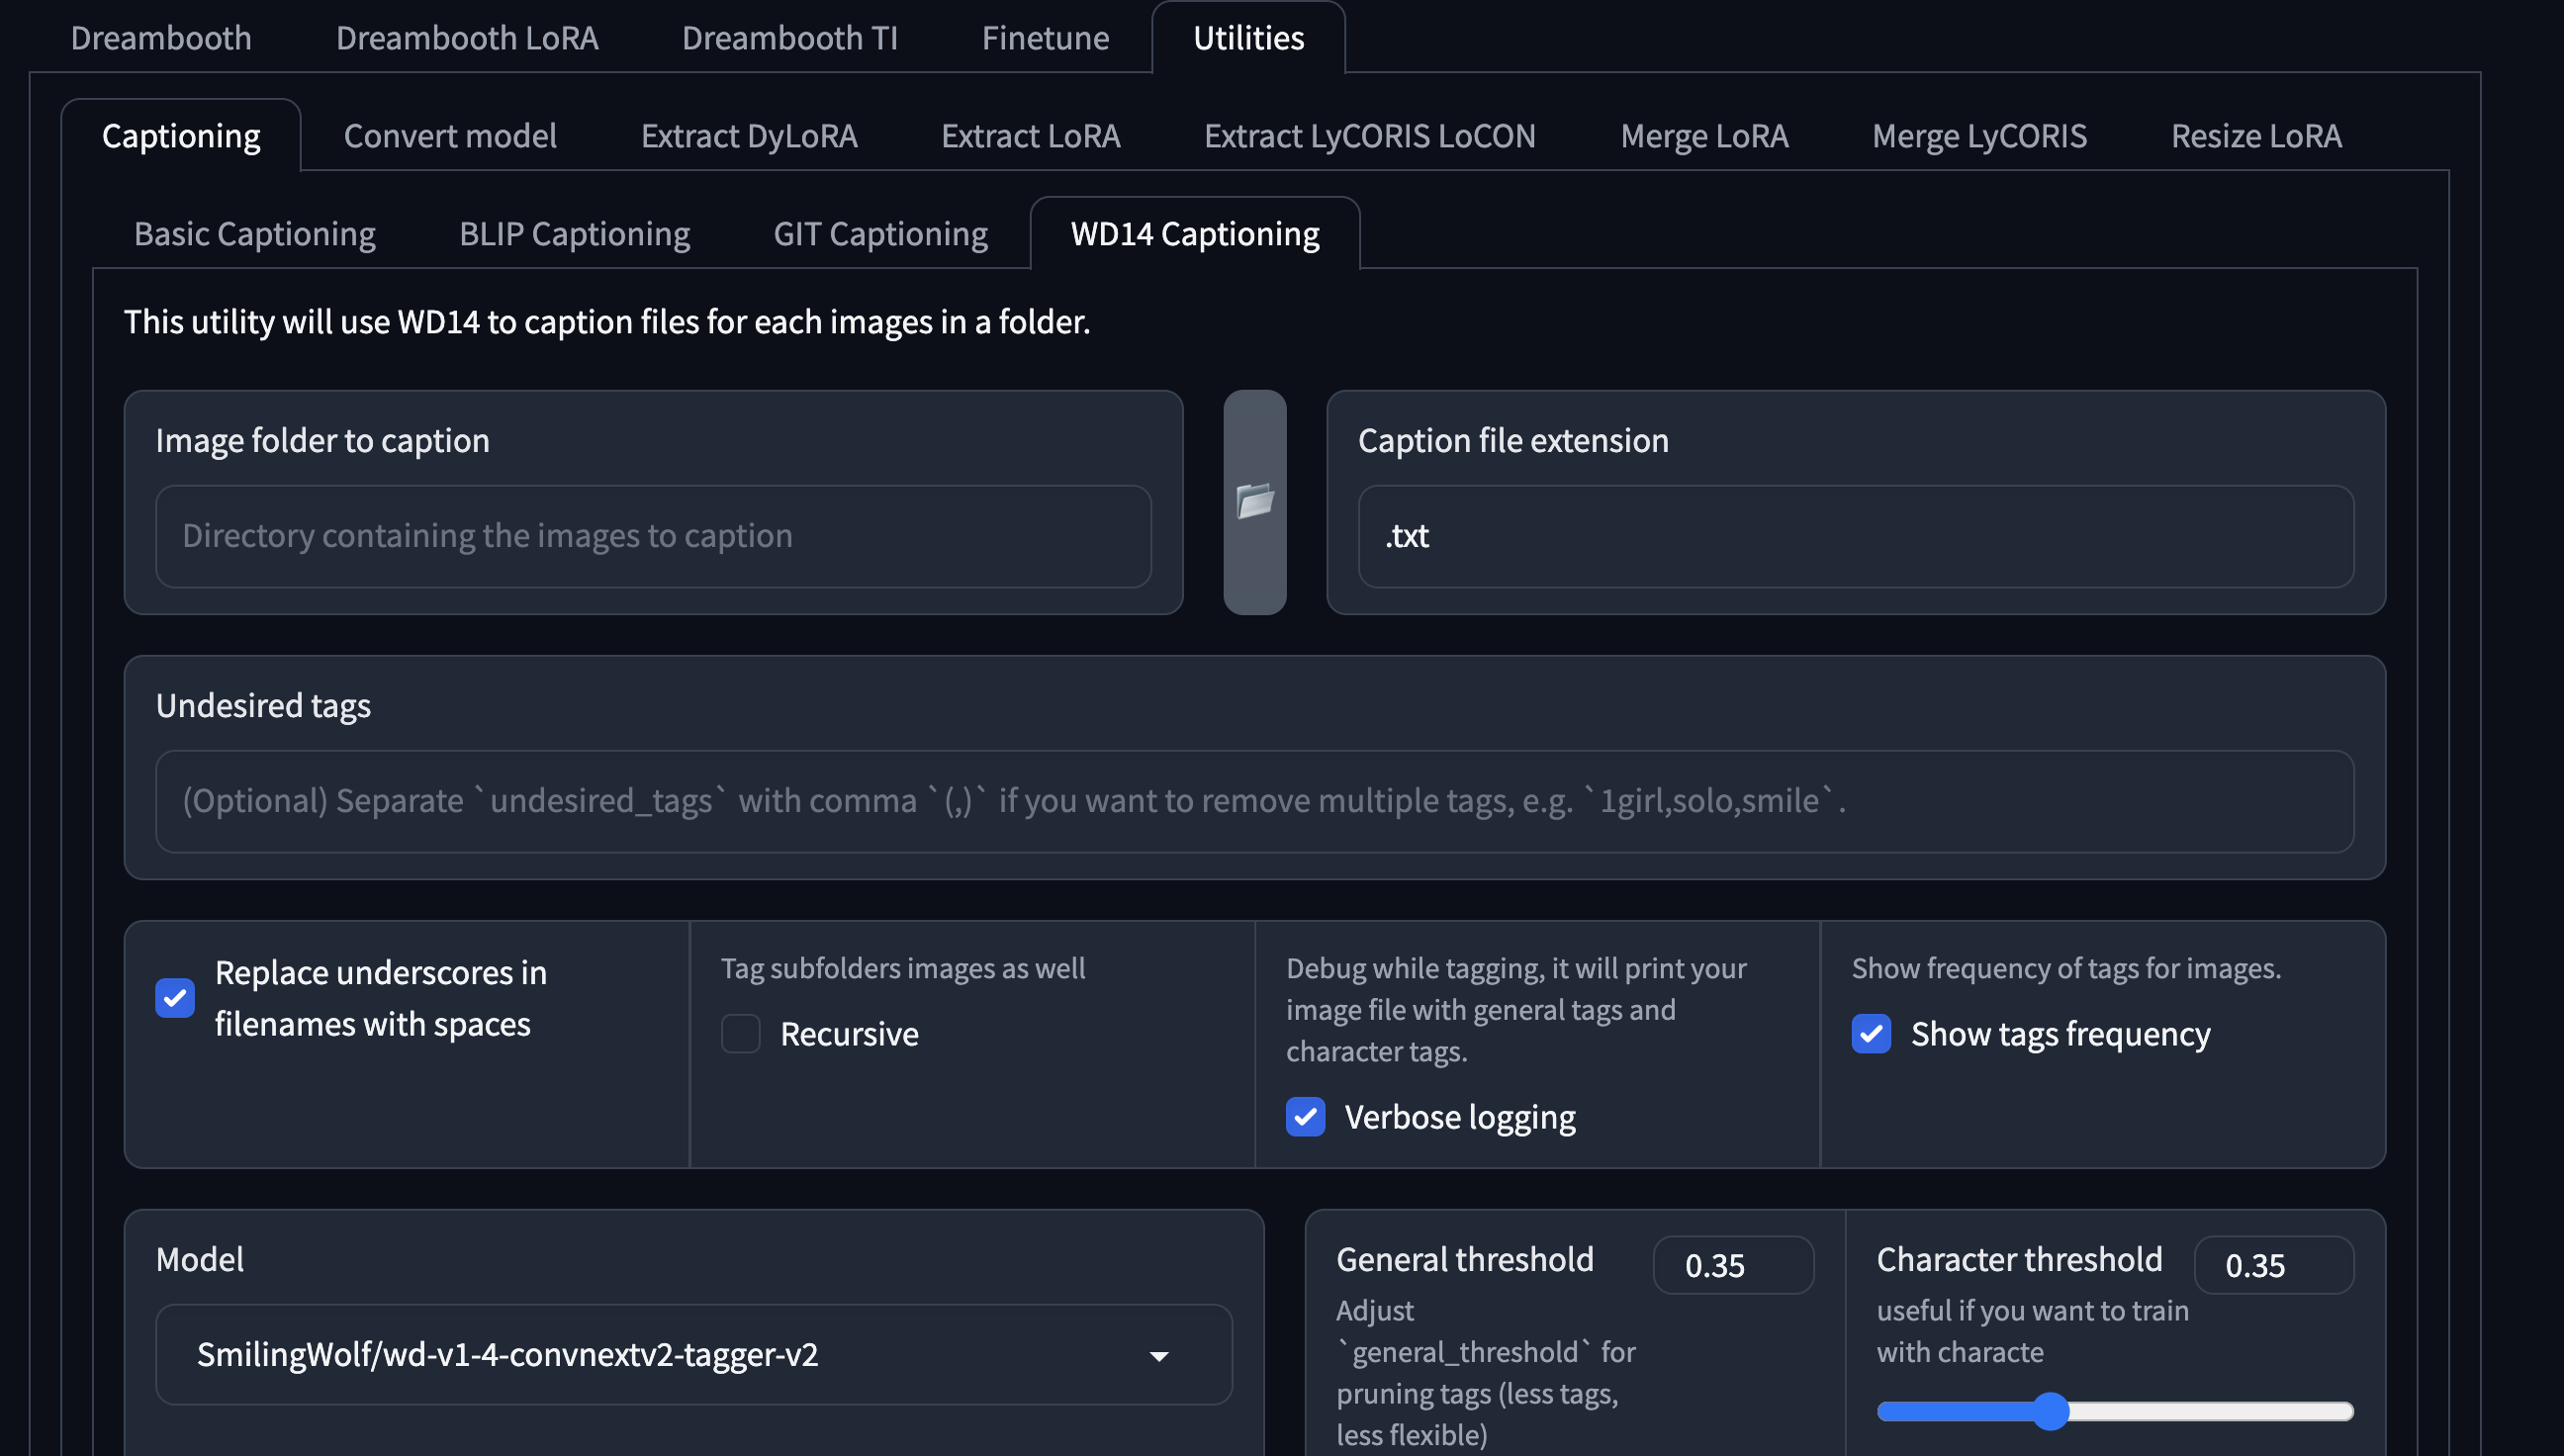Click the General threshold number box

(x=1732, y=1265)
